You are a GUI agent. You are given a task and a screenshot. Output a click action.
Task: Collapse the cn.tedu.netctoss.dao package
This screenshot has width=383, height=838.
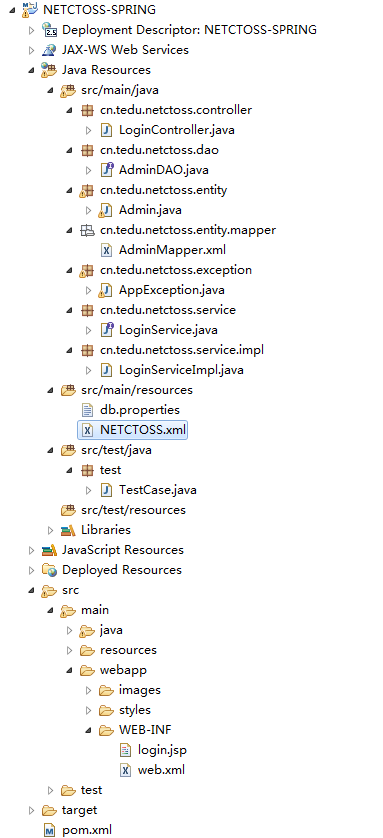pos(70,151)
